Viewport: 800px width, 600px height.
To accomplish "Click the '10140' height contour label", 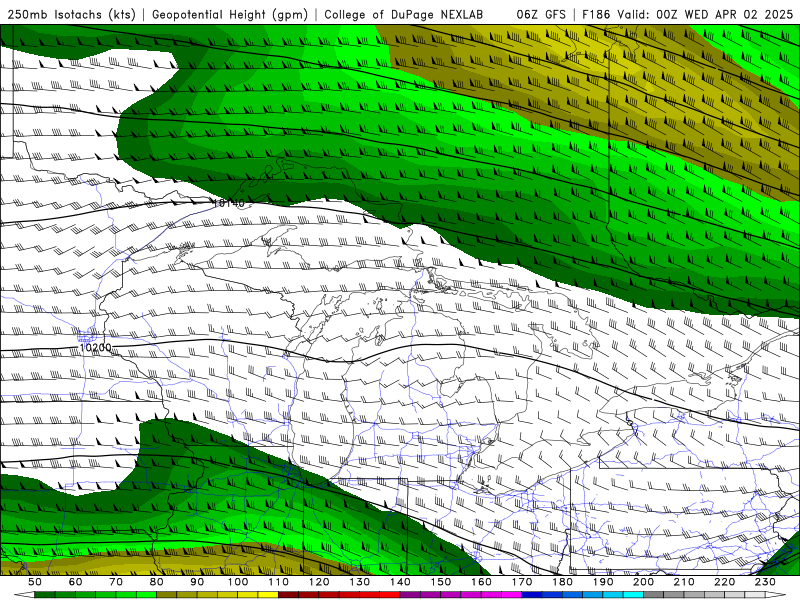I will click(229, 203).
